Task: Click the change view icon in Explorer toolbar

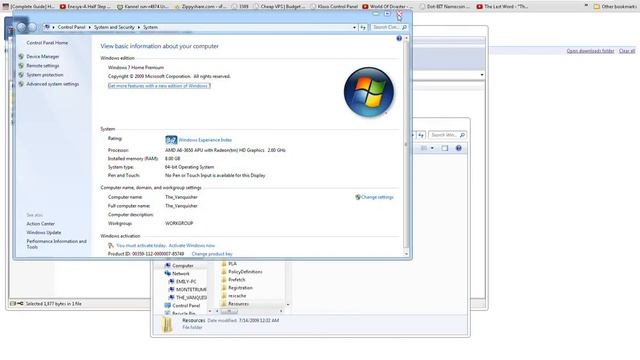Action: 424,148
